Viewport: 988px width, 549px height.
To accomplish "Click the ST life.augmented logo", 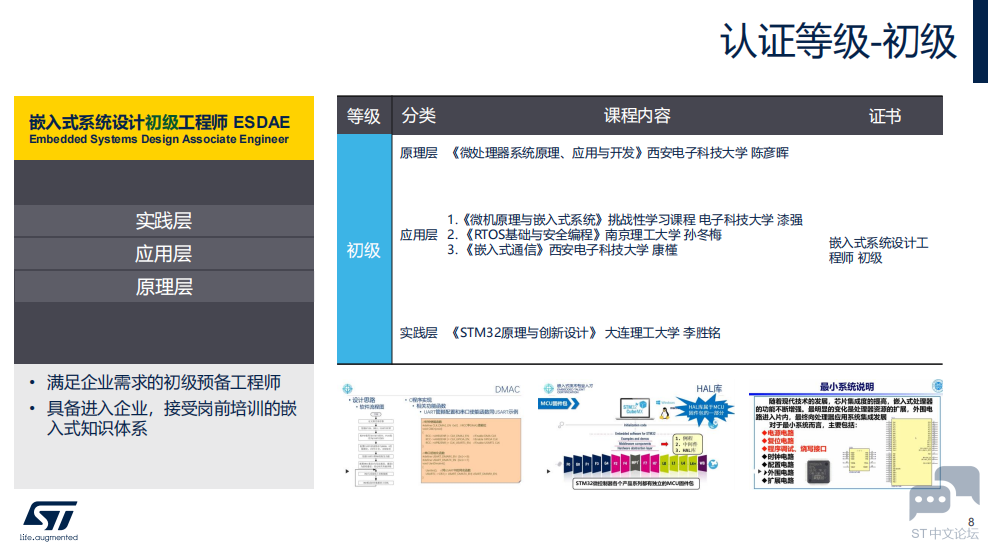I will 49,521.
